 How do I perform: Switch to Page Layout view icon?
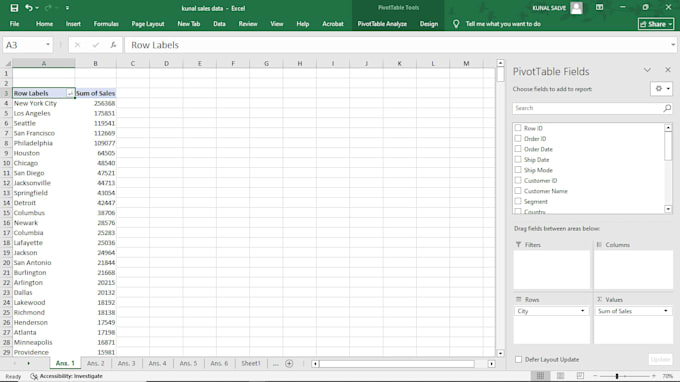[560, 376]
